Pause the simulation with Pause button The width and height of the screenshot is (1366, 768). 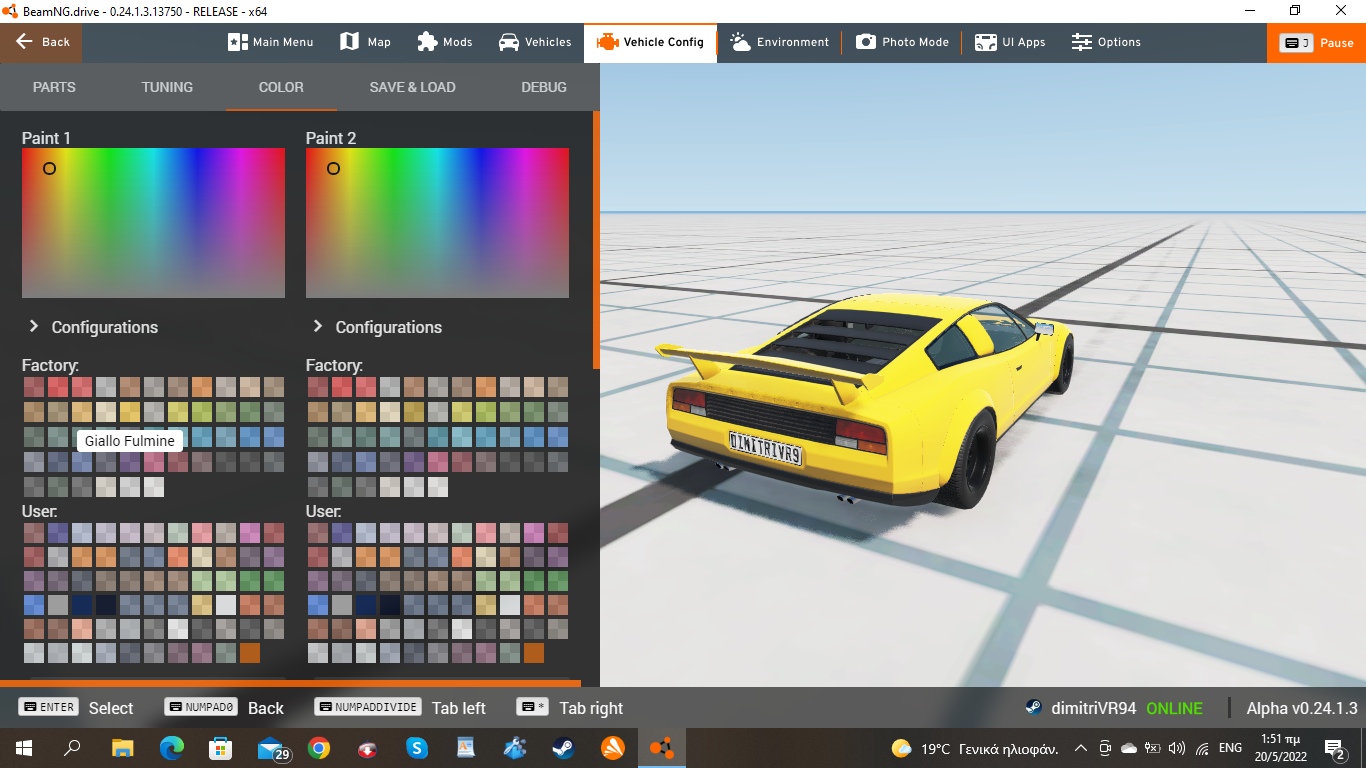coord(1316,42)
